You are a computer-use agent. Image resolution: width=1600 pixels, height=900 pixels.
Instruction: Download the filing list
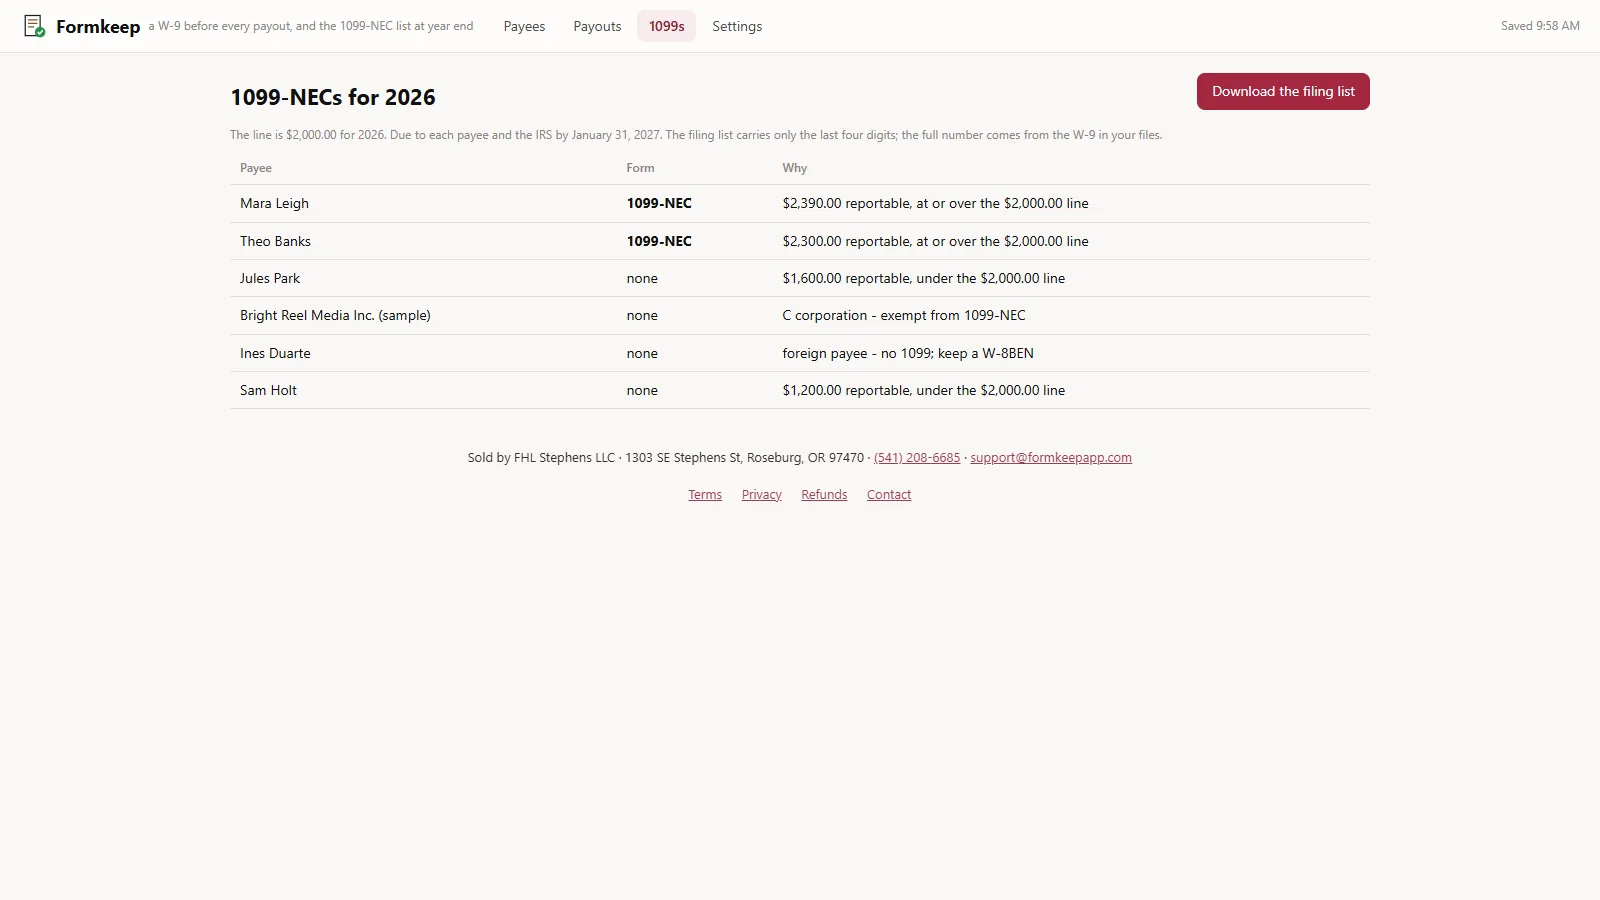point(1283,91)
